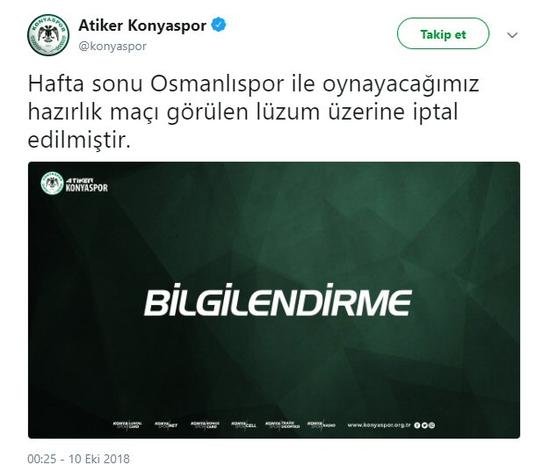Click the Konyaspor Radyo logo in footer
550x472 pixels.
322,425
